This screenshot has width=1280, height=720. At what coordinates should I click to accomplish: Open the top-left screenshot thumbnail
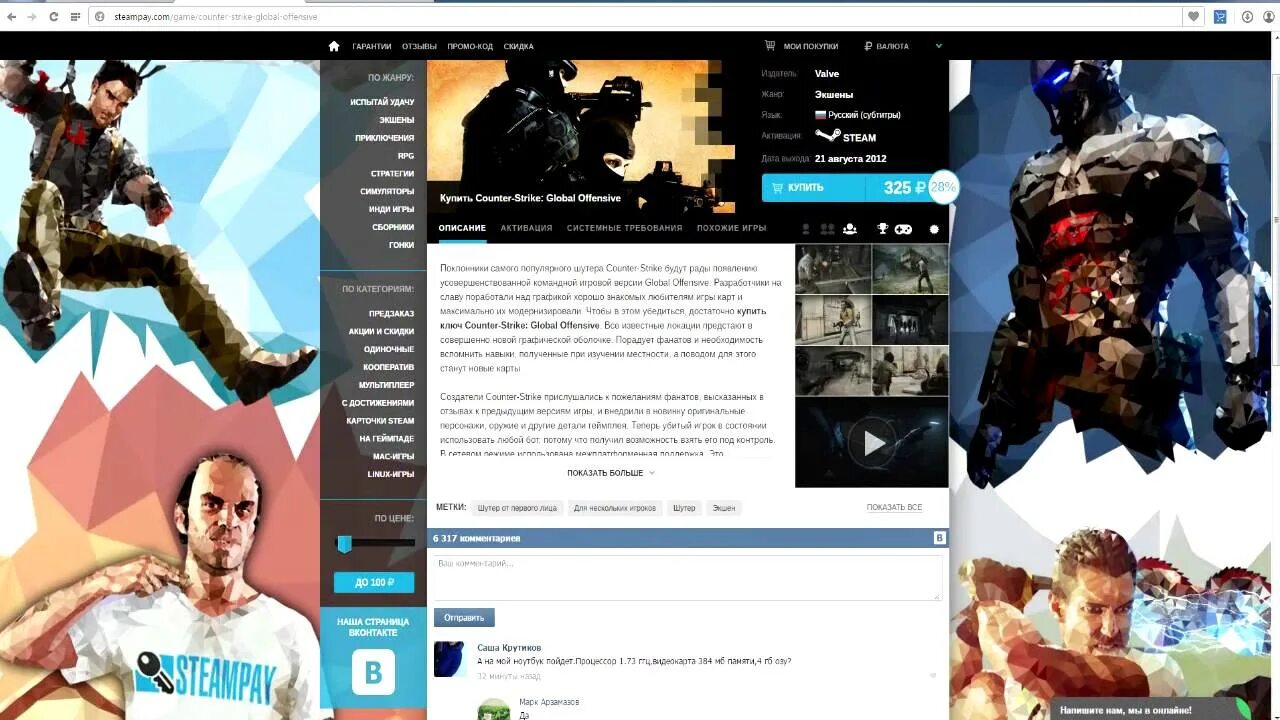click(x=833, y=269)
